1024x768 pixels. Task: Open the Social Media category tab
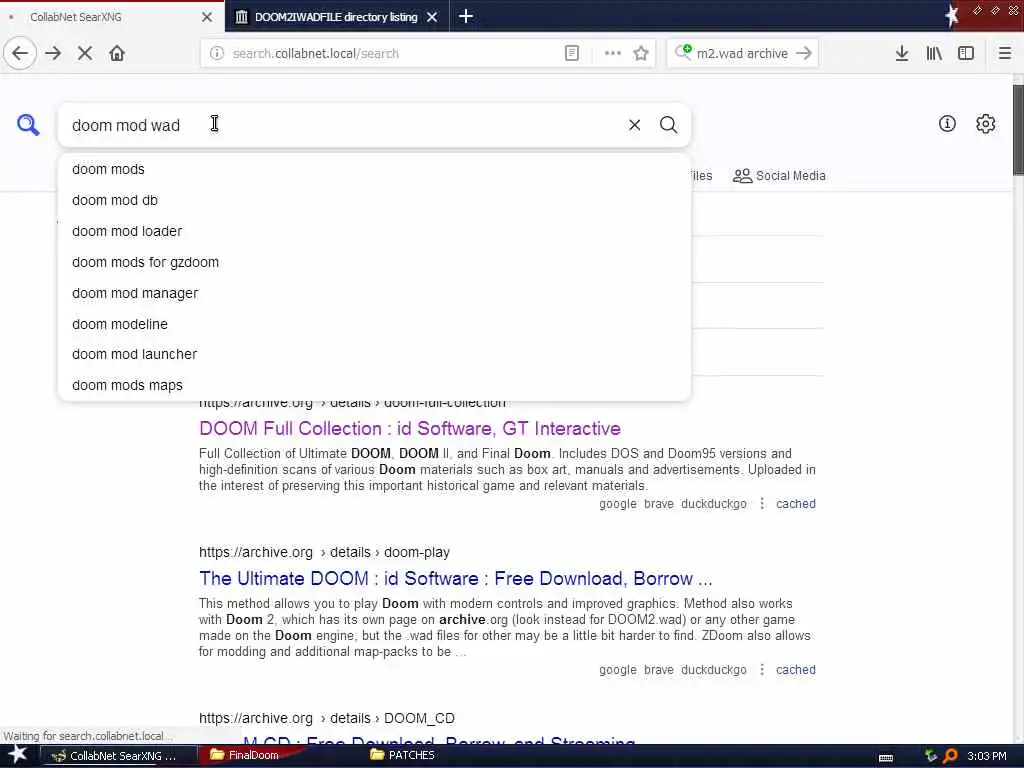779,176
